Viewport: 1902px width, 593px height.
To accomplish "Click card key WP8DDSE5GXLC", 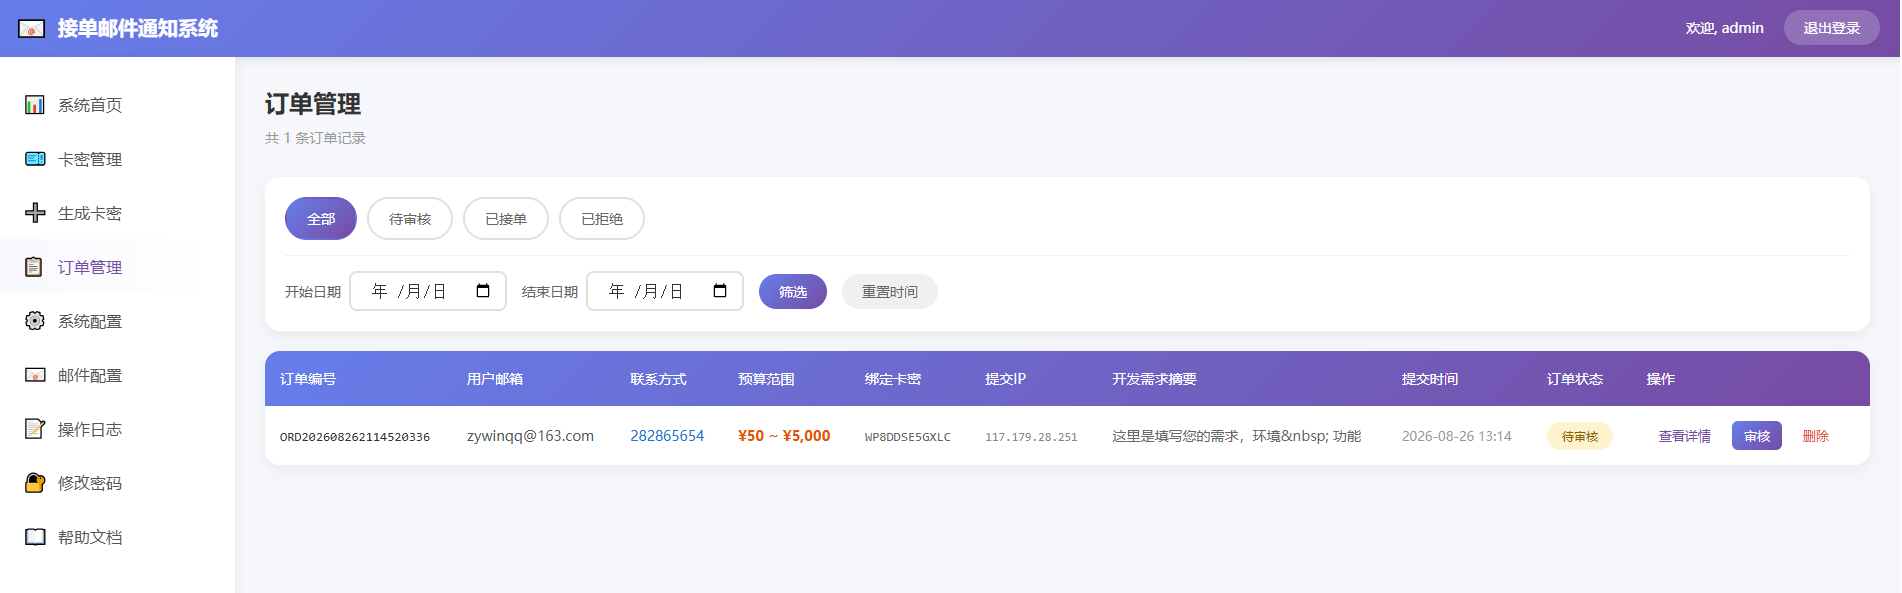I will (x=908, y=437).
